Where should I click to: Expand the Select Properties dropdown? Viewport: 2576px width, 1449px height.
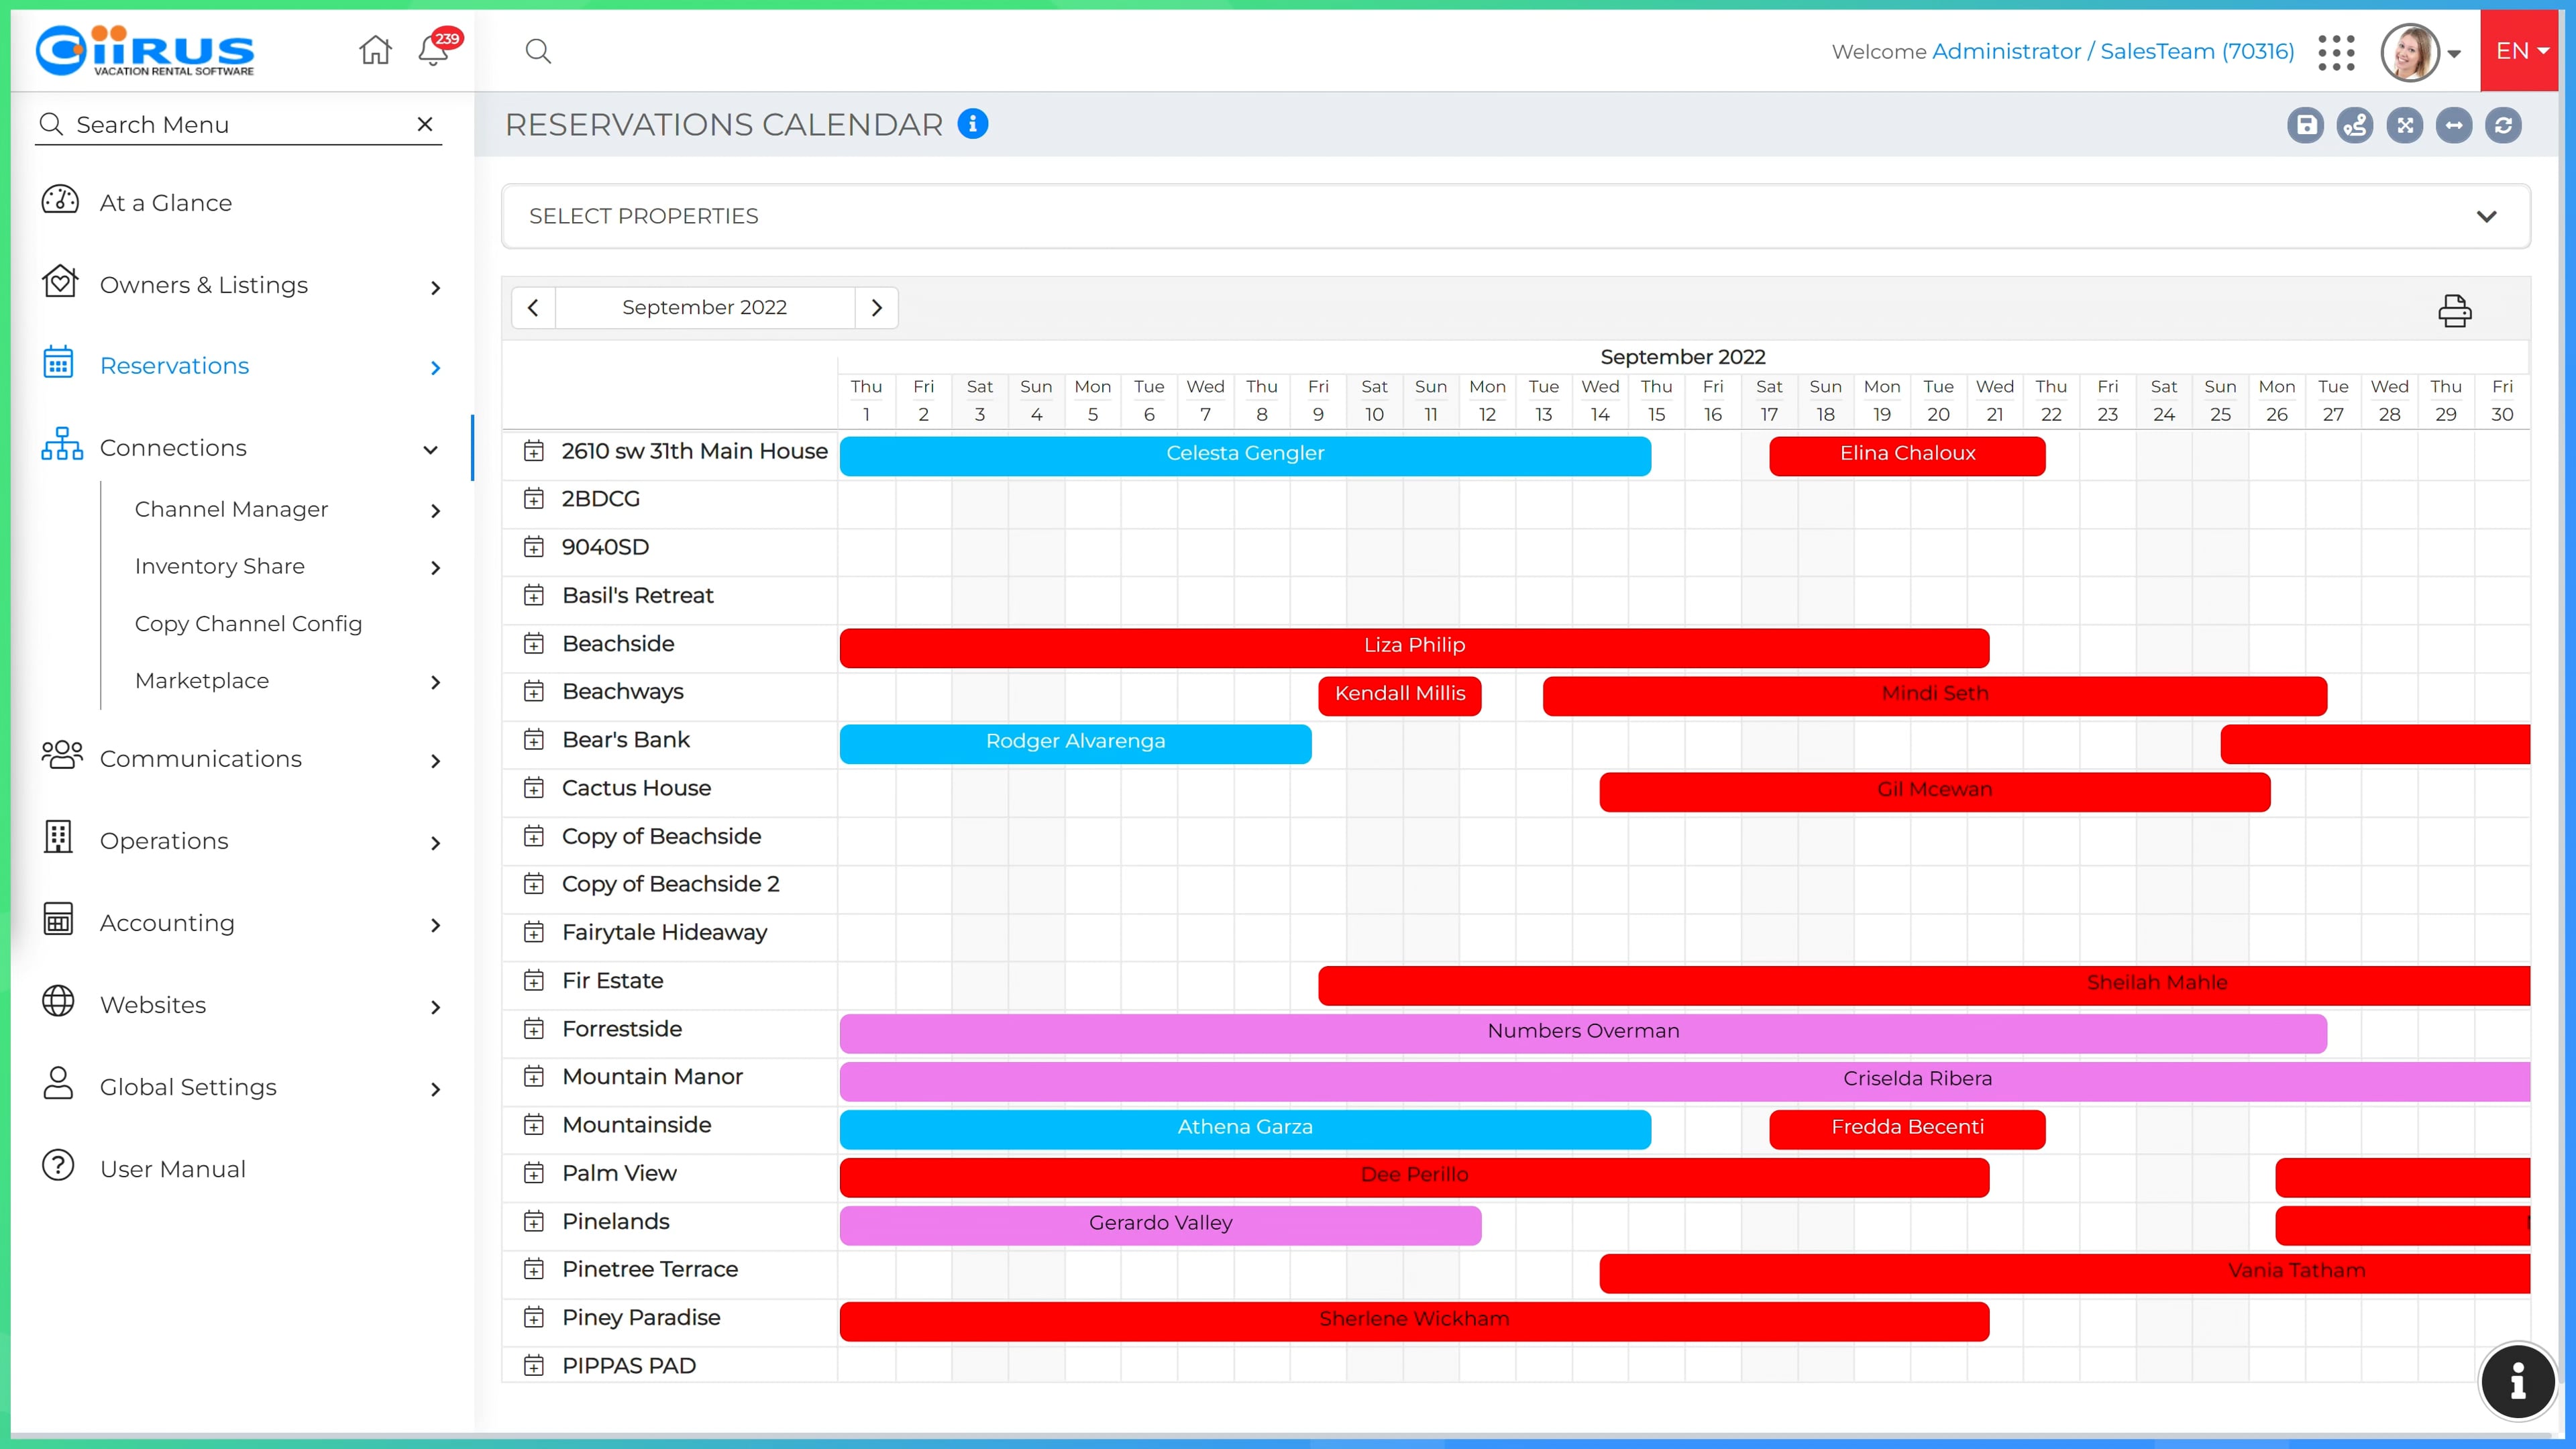point(1515,216)
